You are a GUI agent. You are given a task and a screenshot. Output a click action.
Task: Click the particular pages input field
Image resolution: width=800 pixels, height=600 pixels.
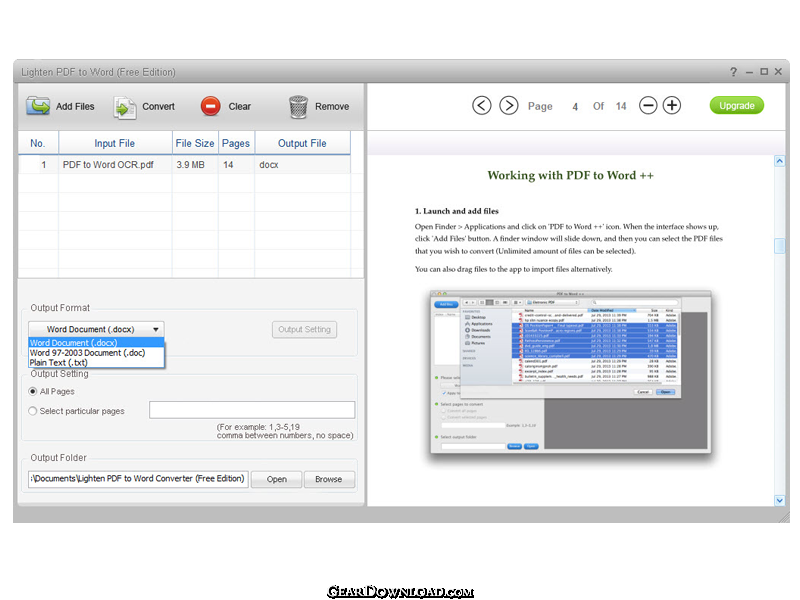click(x=252, y=410)
